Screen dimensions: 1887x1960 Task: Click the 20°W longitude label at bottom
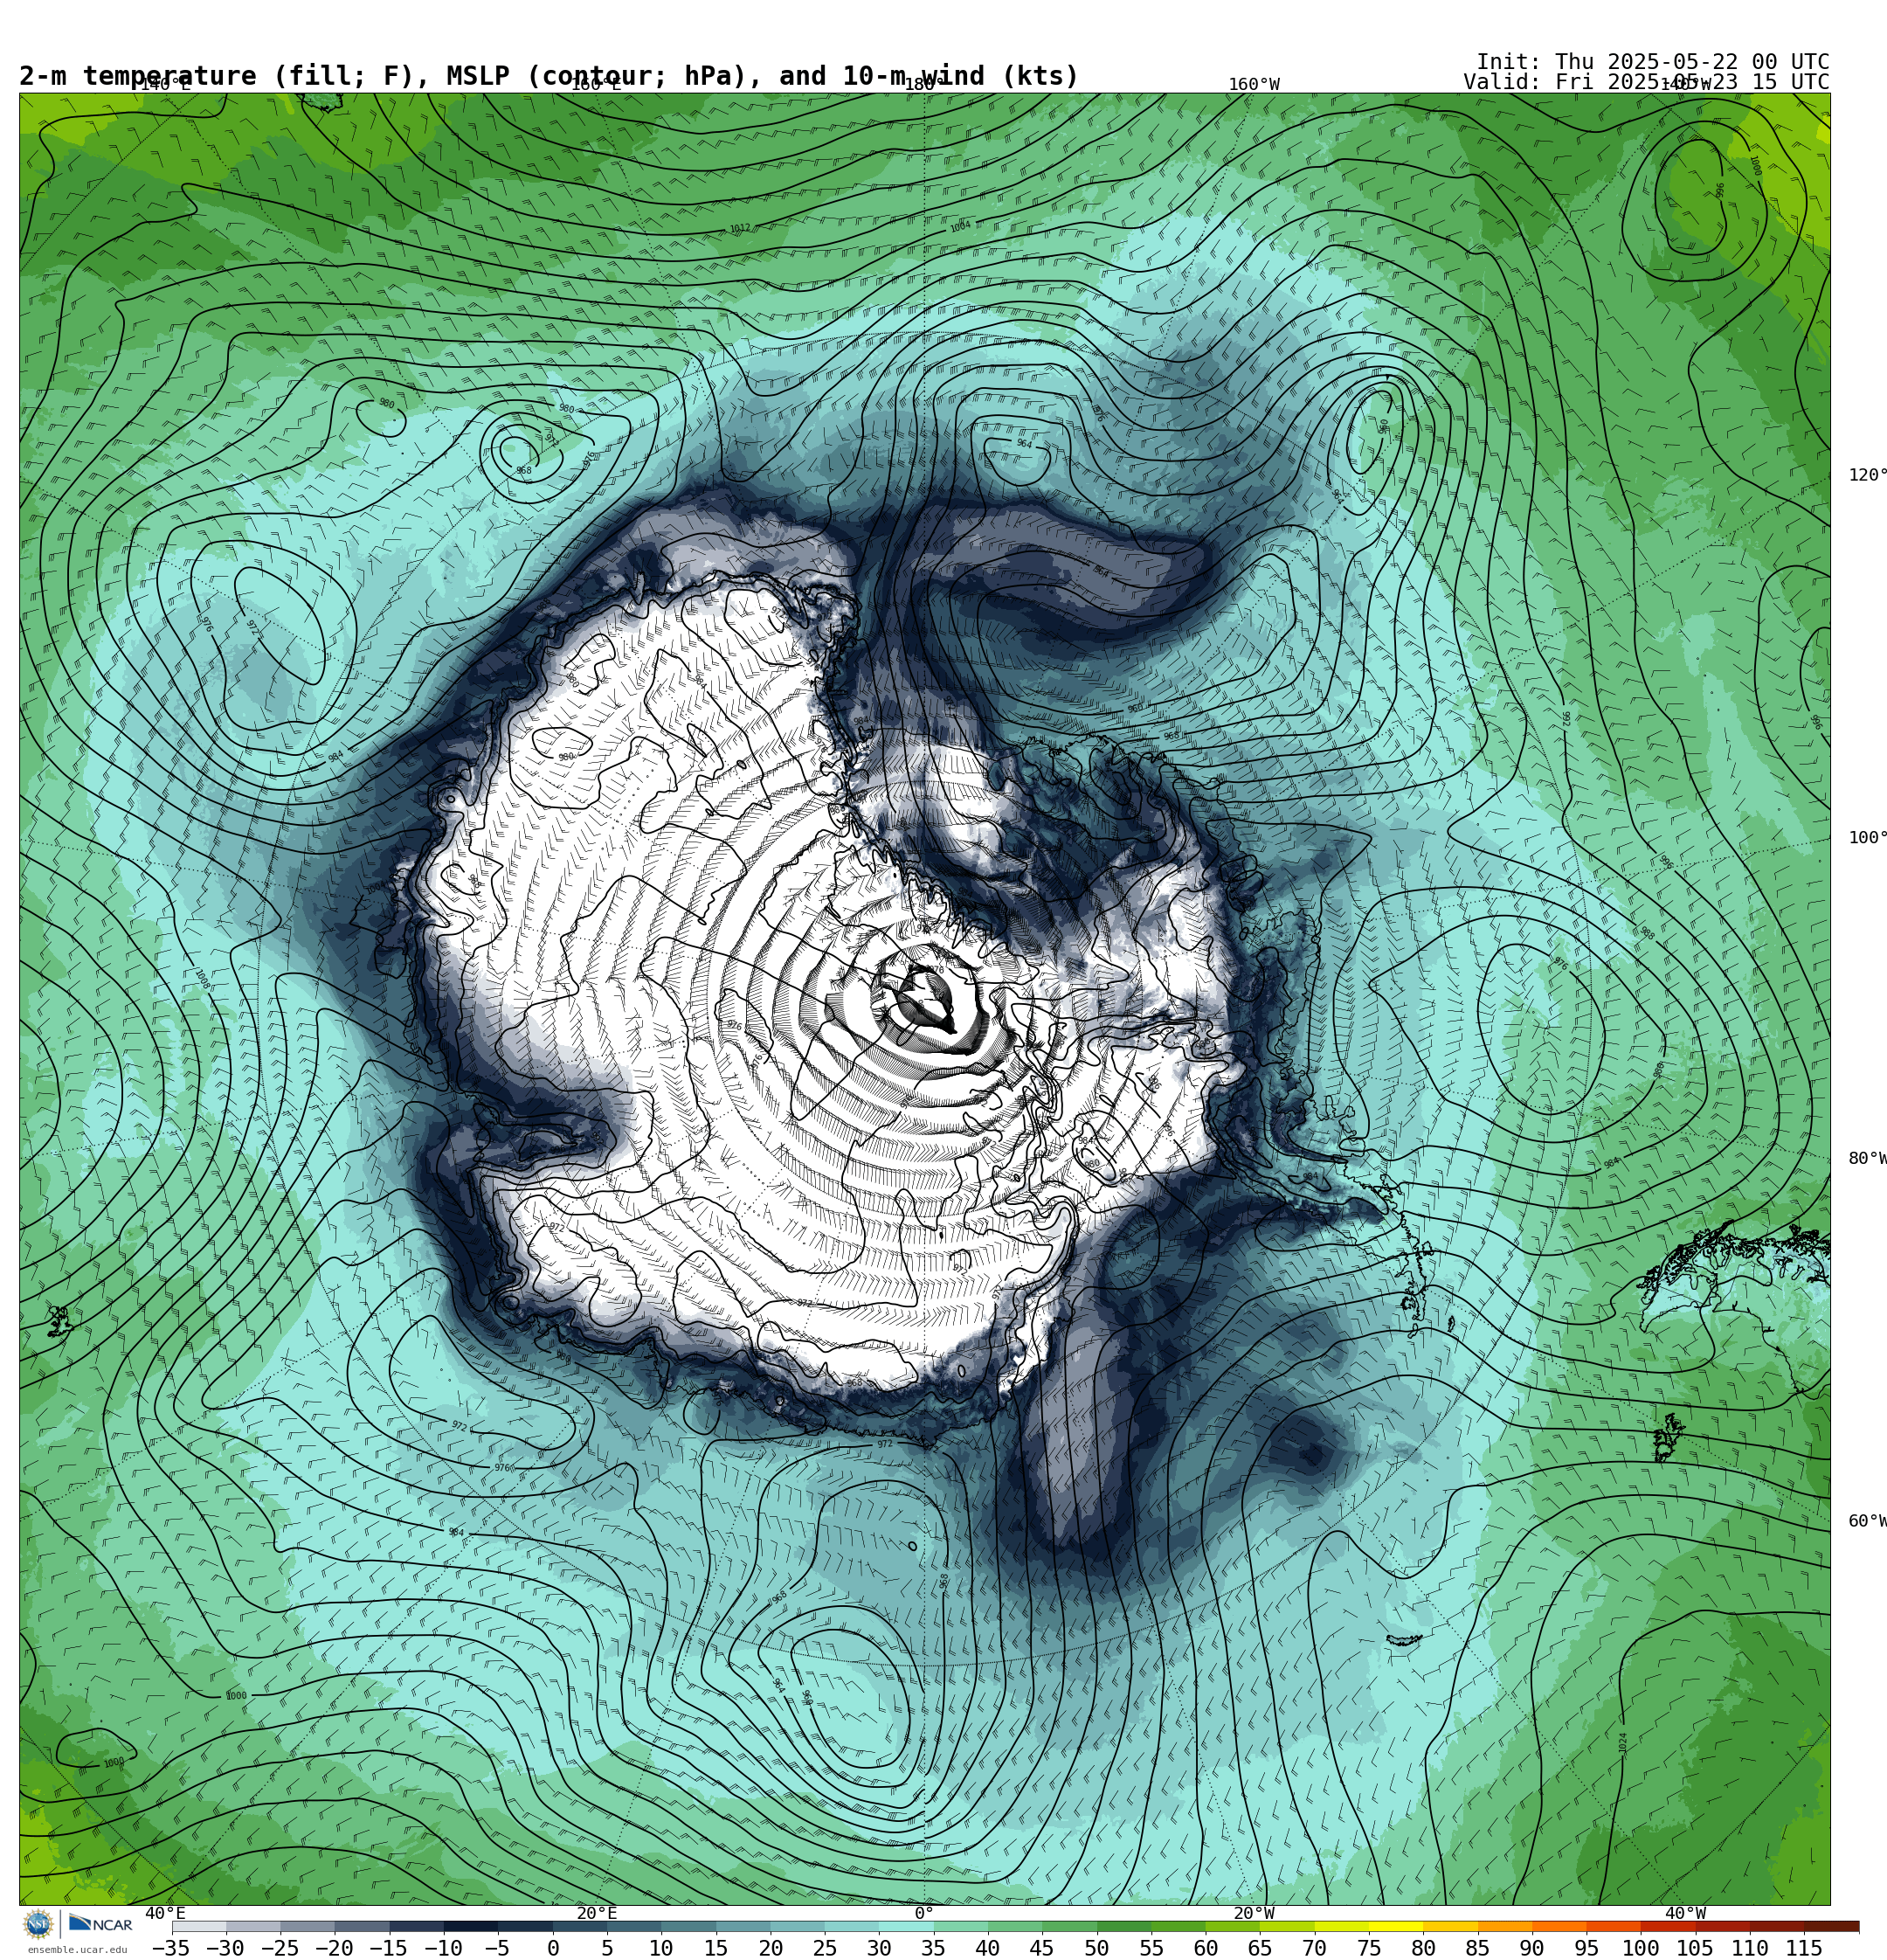click(x=1254, y=1913)
